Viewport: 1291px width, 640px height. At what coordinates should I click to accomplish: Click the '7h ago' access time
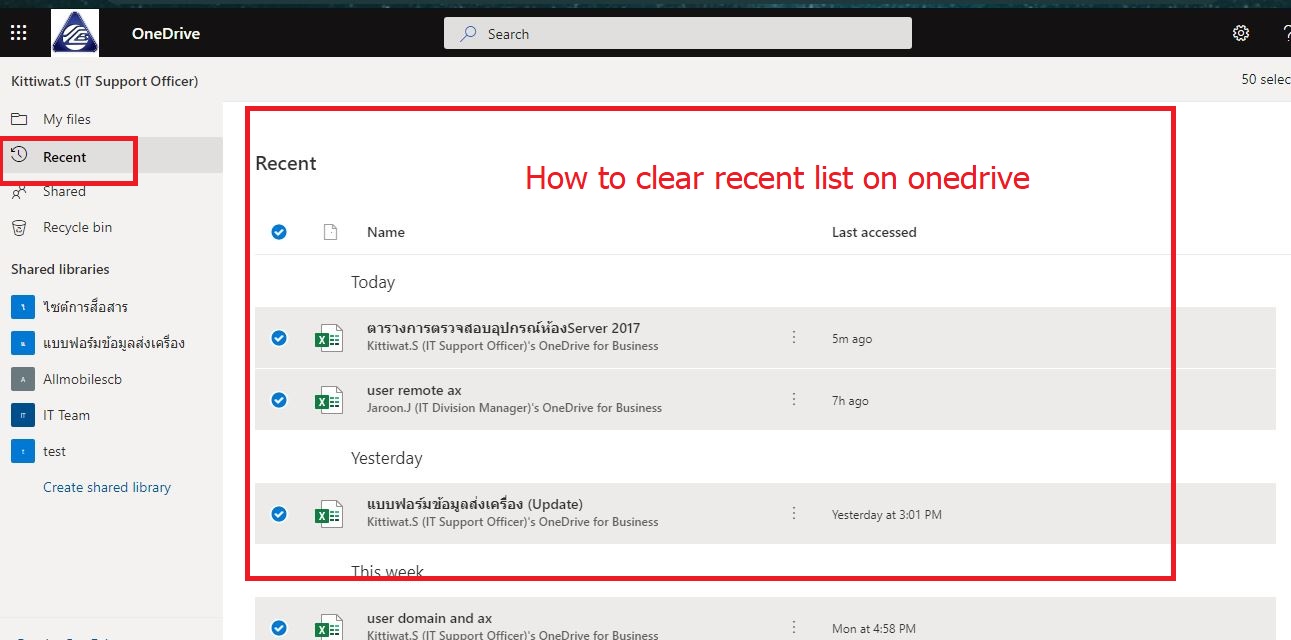tap(850, 401)
